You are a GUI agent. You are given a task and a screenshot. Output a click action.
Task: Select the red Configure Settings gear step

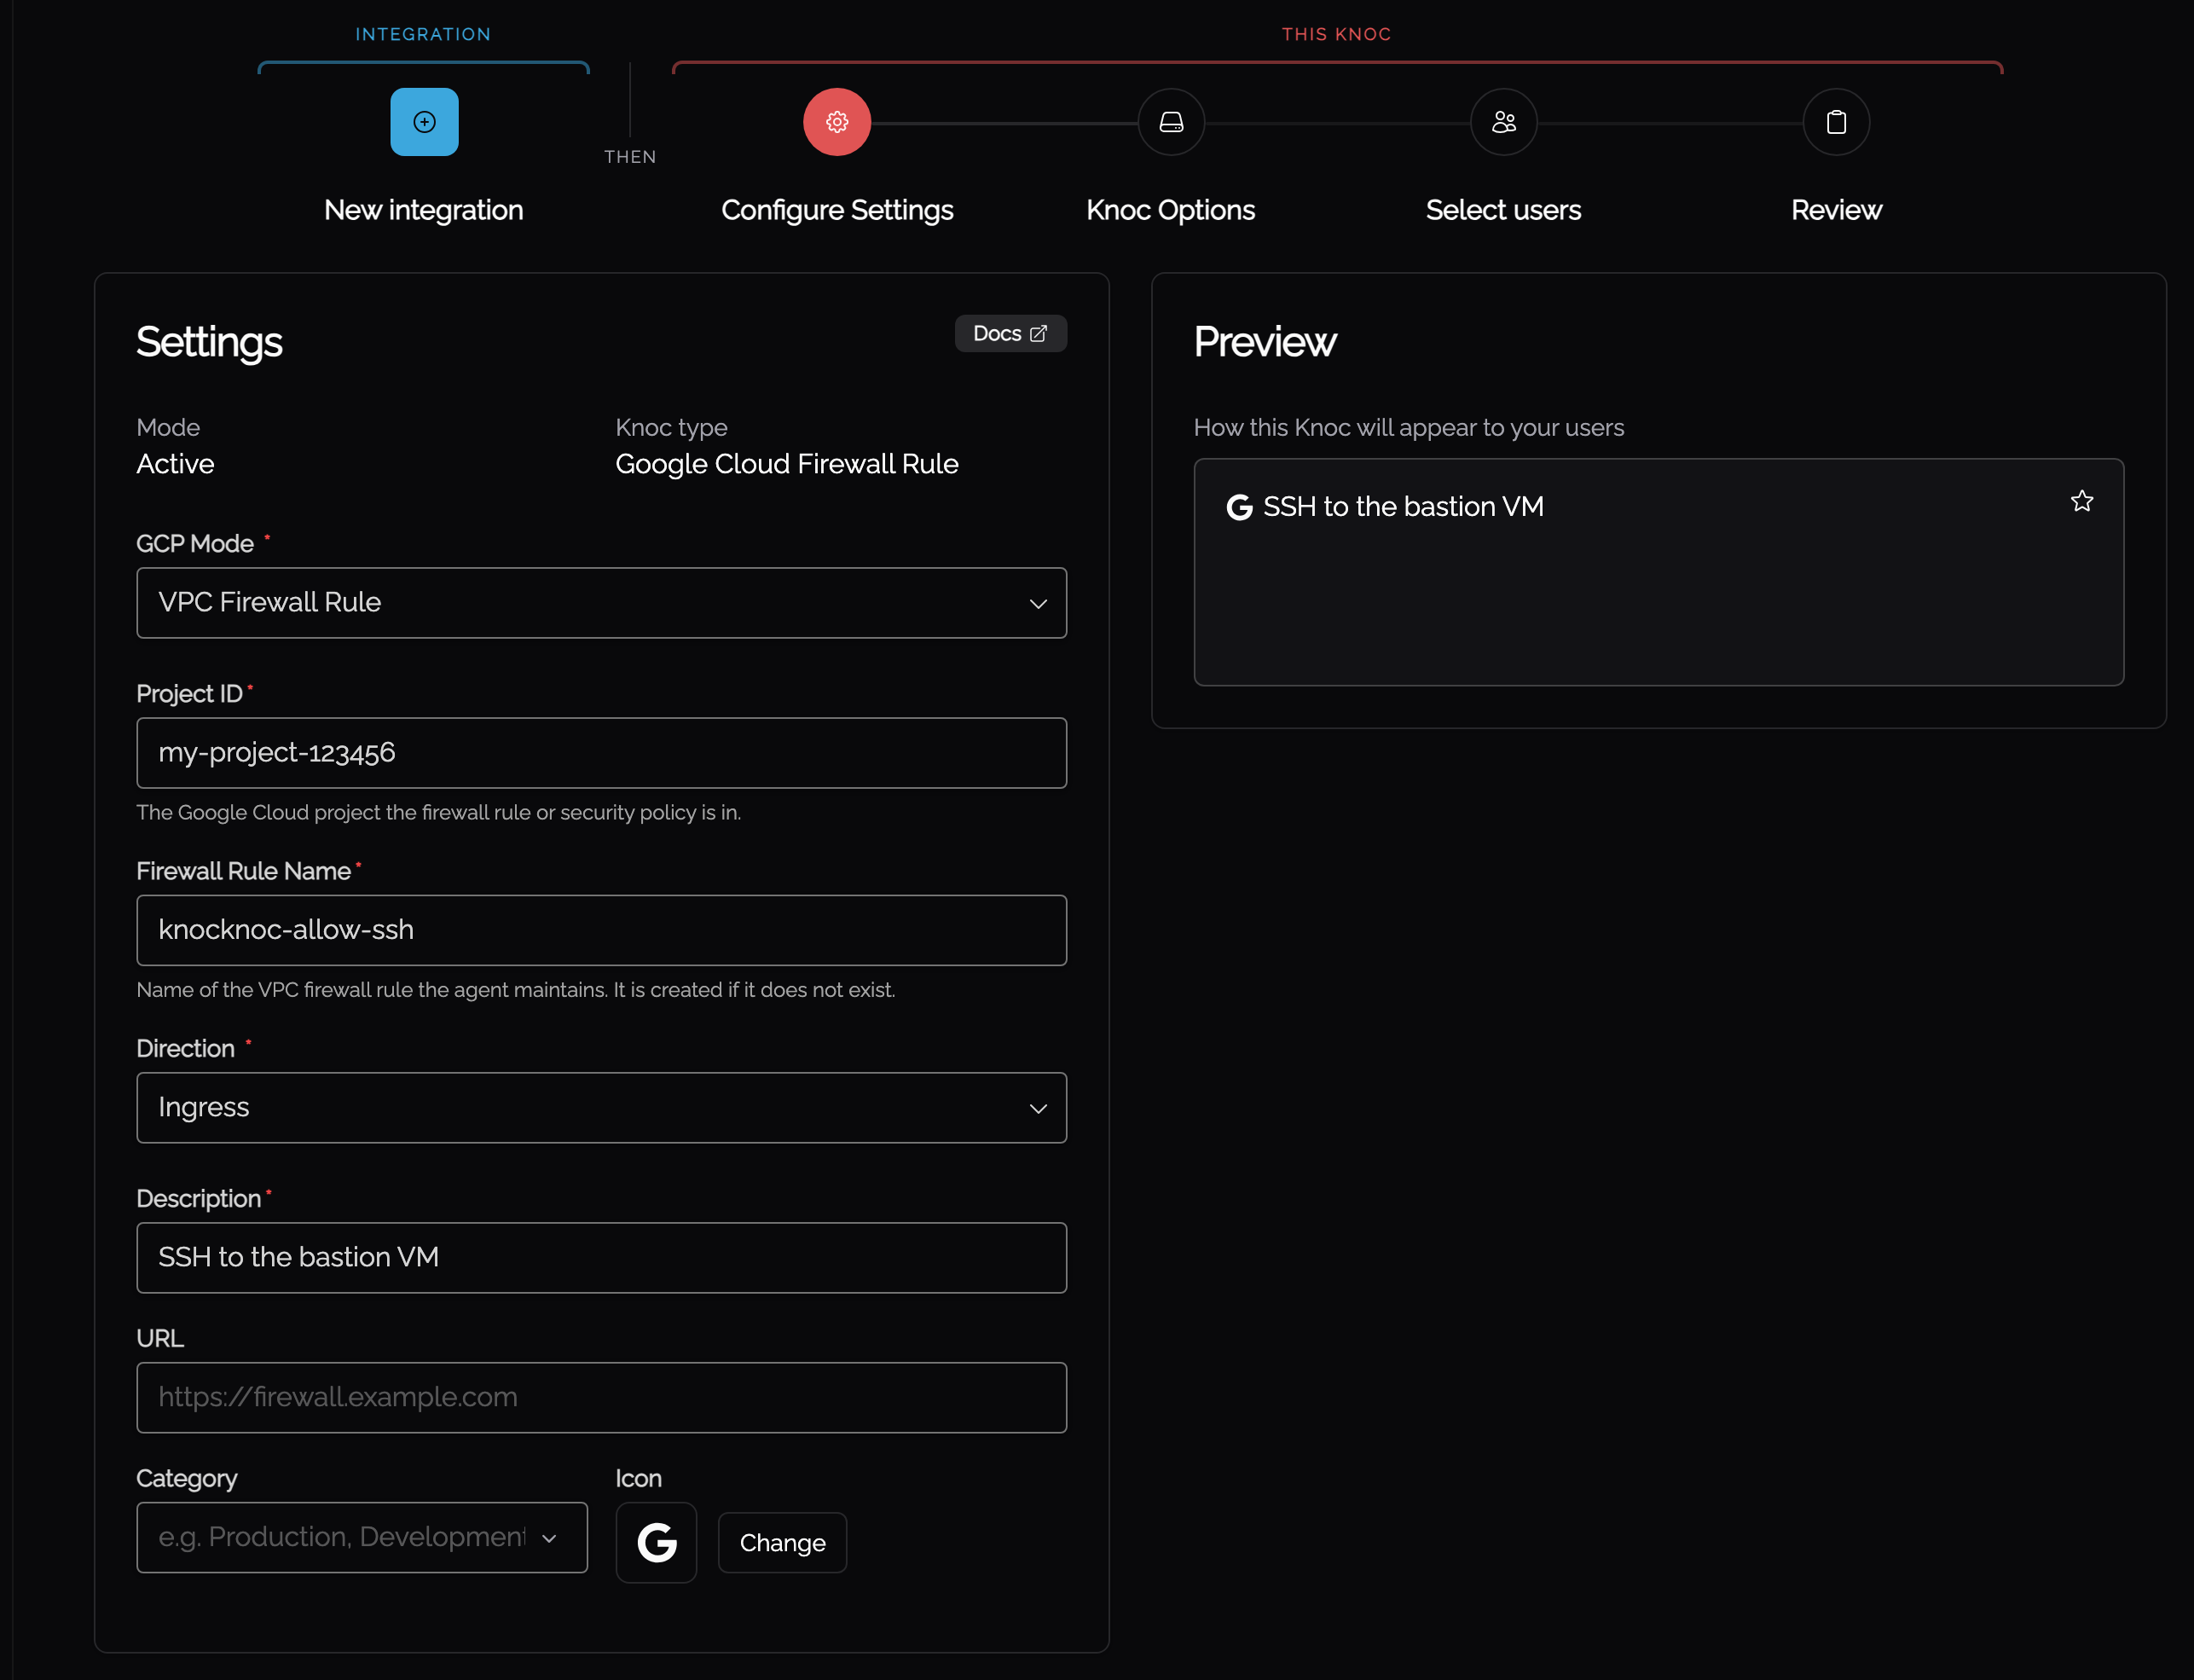pyautogui.click(x=837, y=122)
